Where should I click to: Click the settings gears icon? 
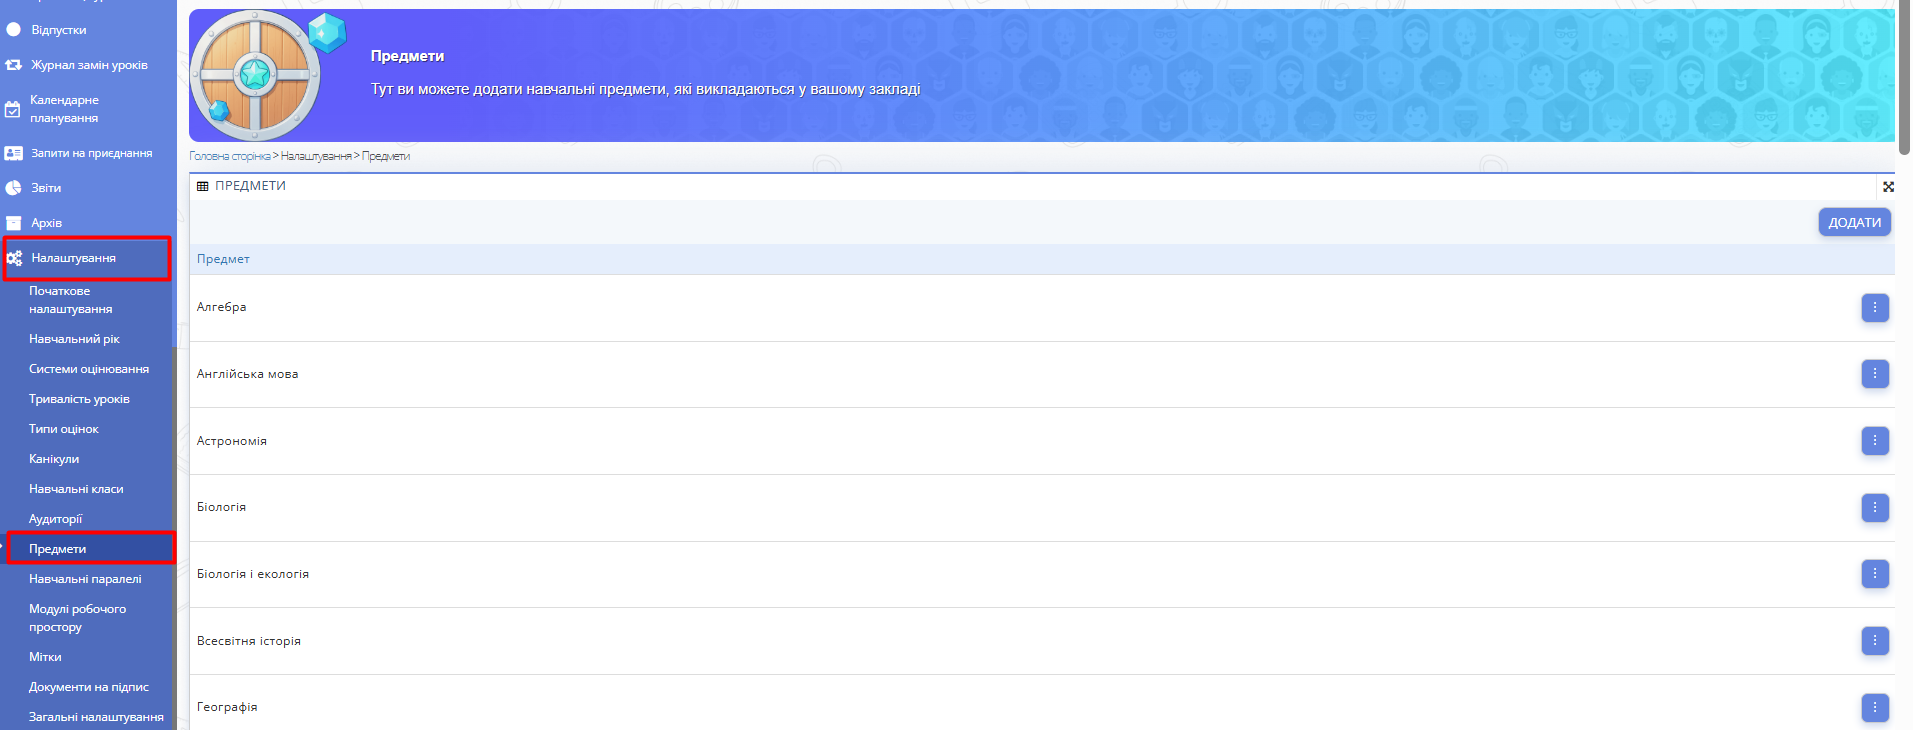tap(14, 258)
